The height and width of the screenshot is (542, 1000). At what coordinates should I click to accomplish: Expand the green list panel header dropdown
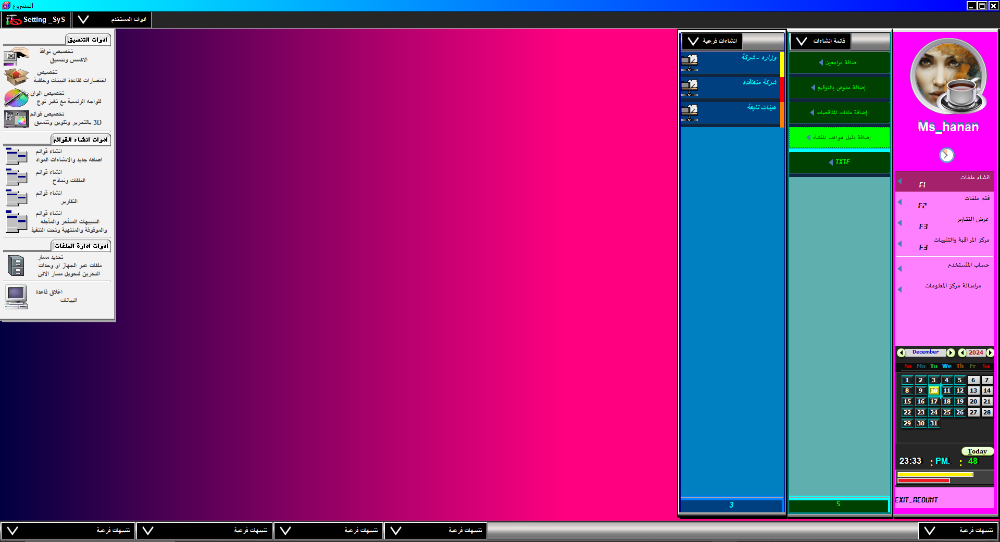(802, 41)
